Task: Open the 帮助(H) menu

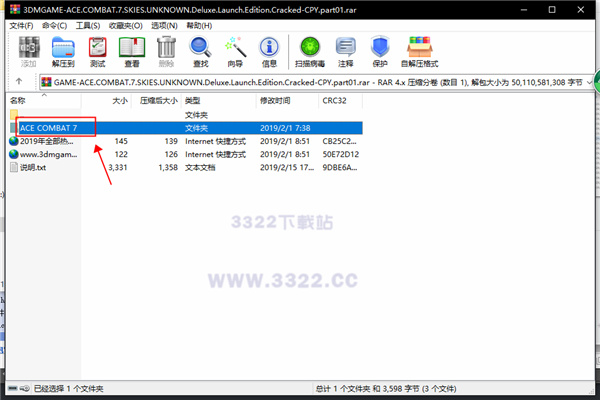Action: pos(199,26)
